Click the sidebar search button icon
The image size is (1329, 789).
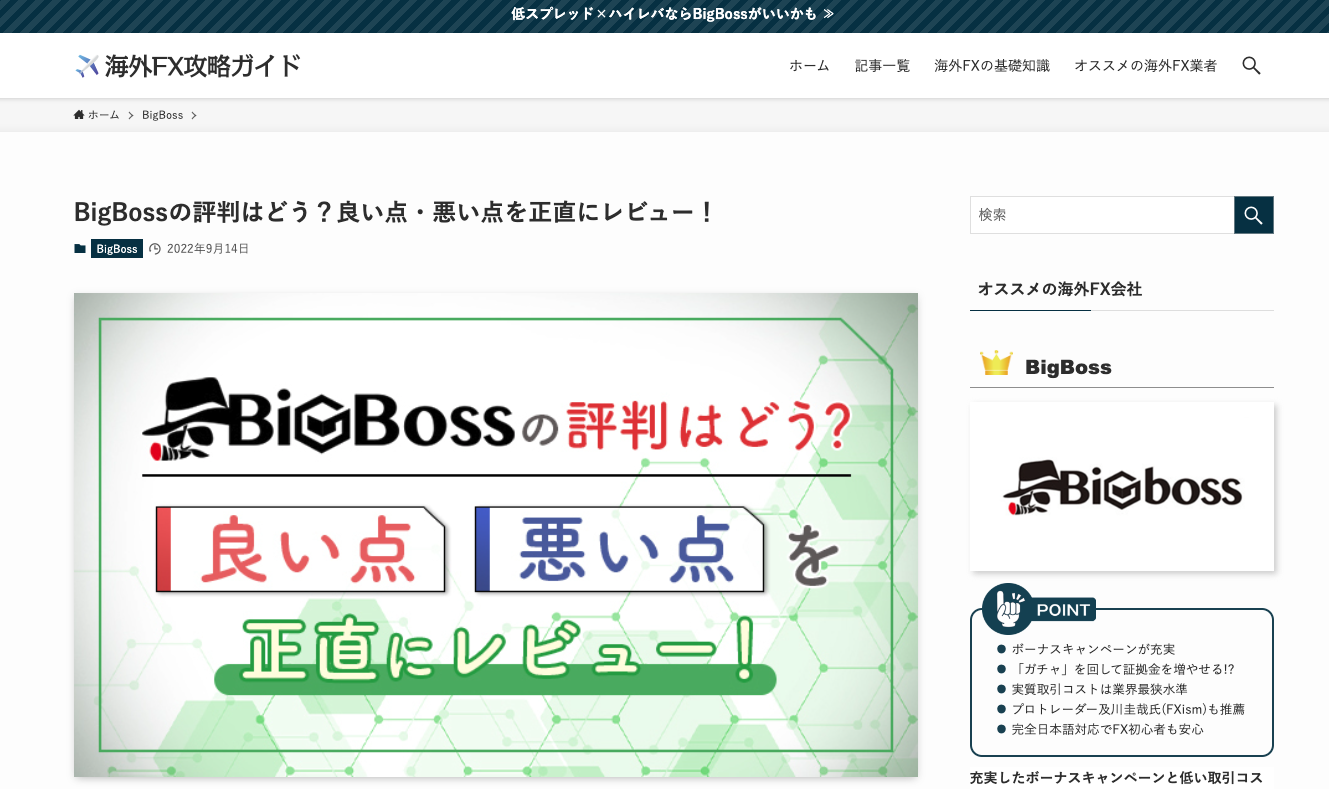click(1253, 215)
